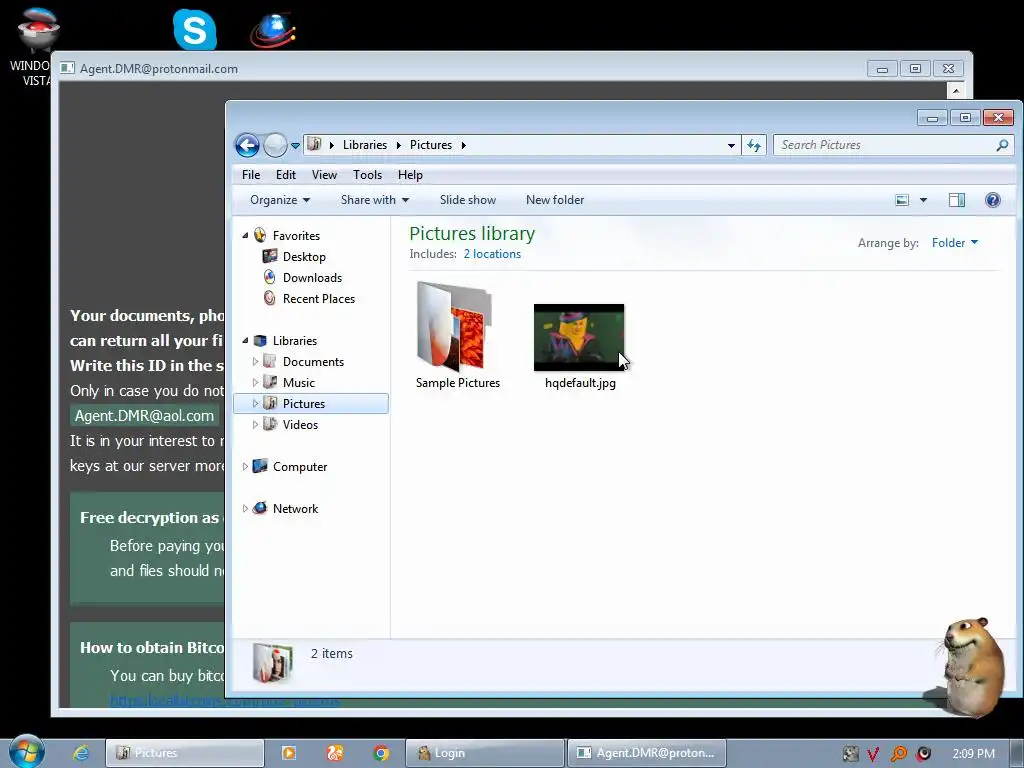Open the Windows Start button

pyautogui.click(x=27, y=752)
